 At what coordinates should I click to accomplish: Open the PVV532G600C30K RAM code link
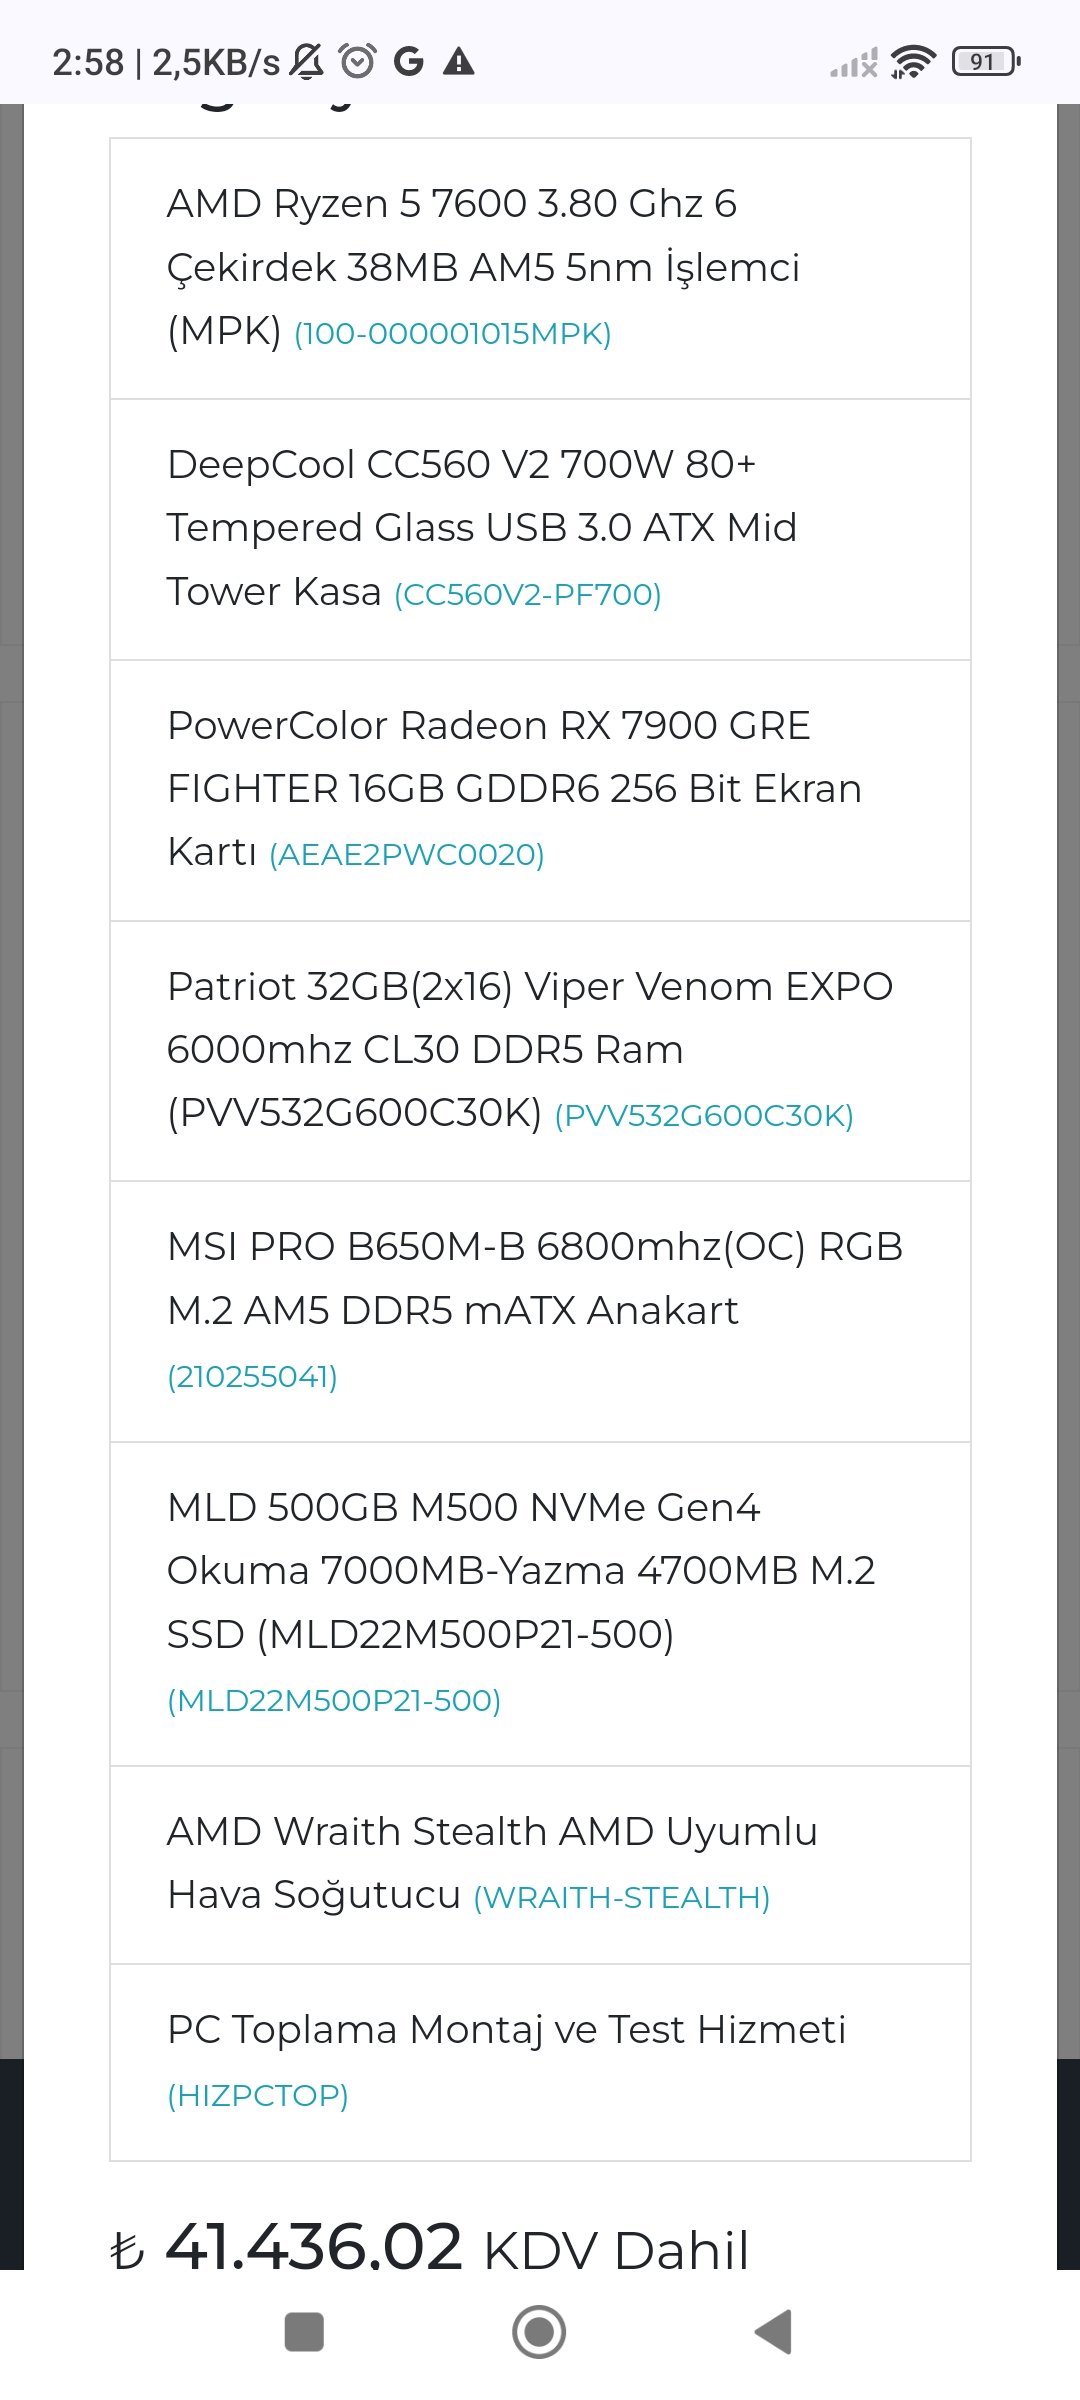[704, 1116]
